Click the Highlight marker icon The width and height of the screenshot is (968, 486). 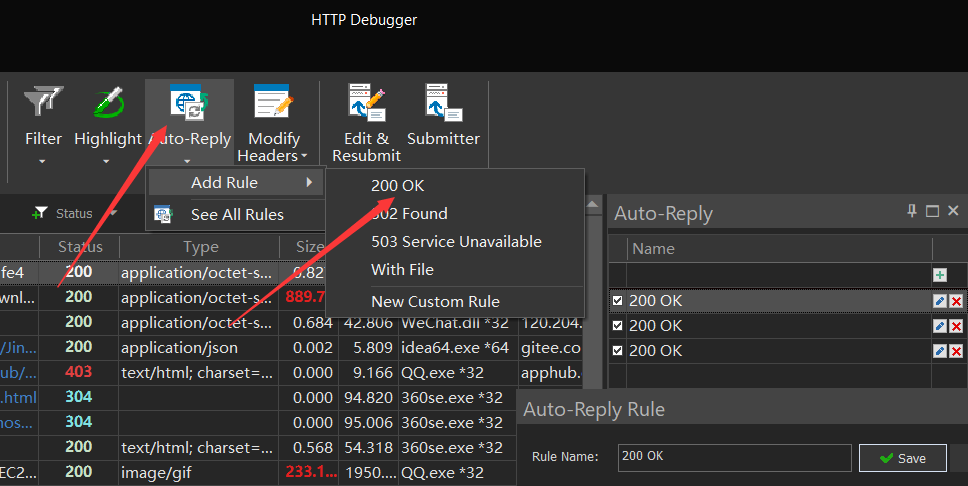[x=108, y=102]
